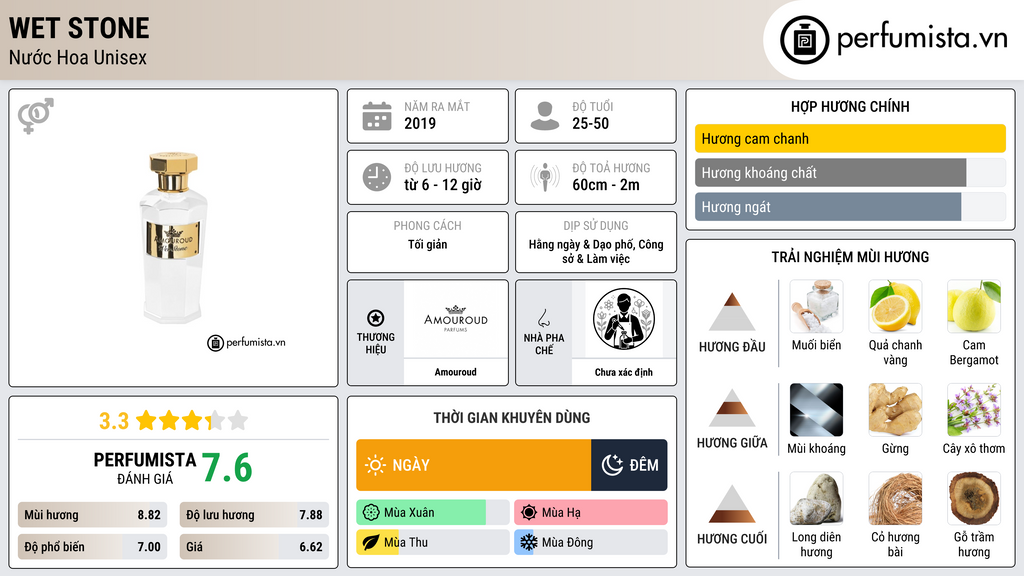Click the Thời gian khuyên dùng heading

pyautogui.click(x=512, y=417)
